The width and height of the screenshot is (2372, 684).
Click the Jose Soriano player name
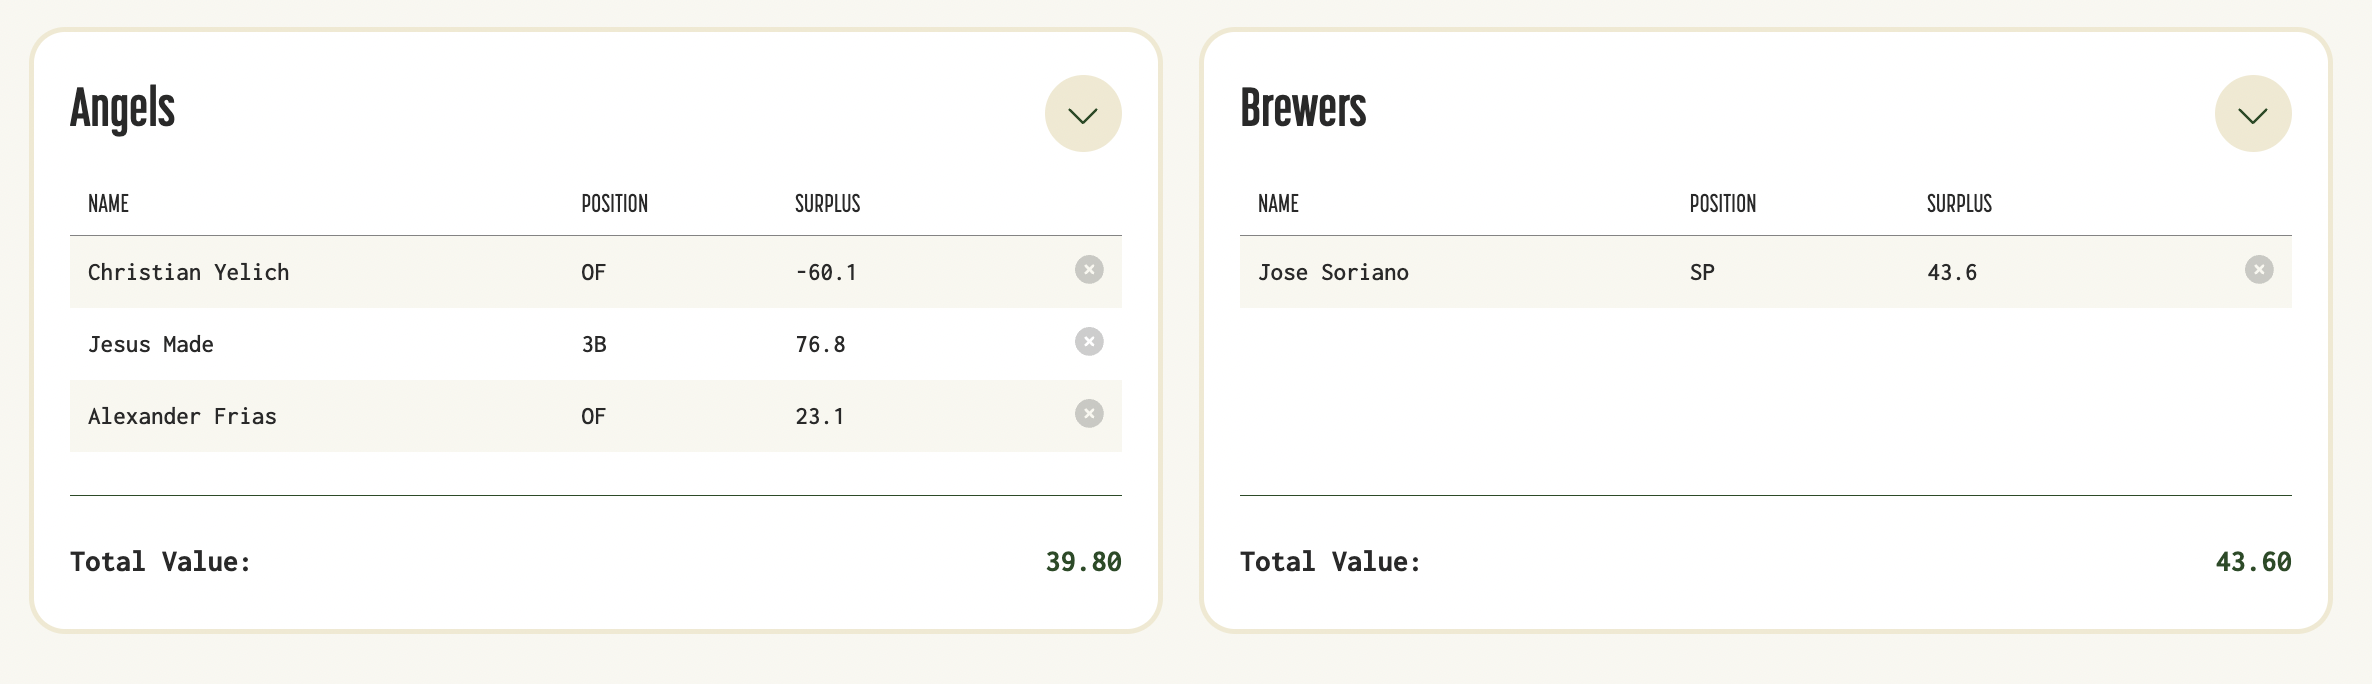click(x=1333, y=272)
